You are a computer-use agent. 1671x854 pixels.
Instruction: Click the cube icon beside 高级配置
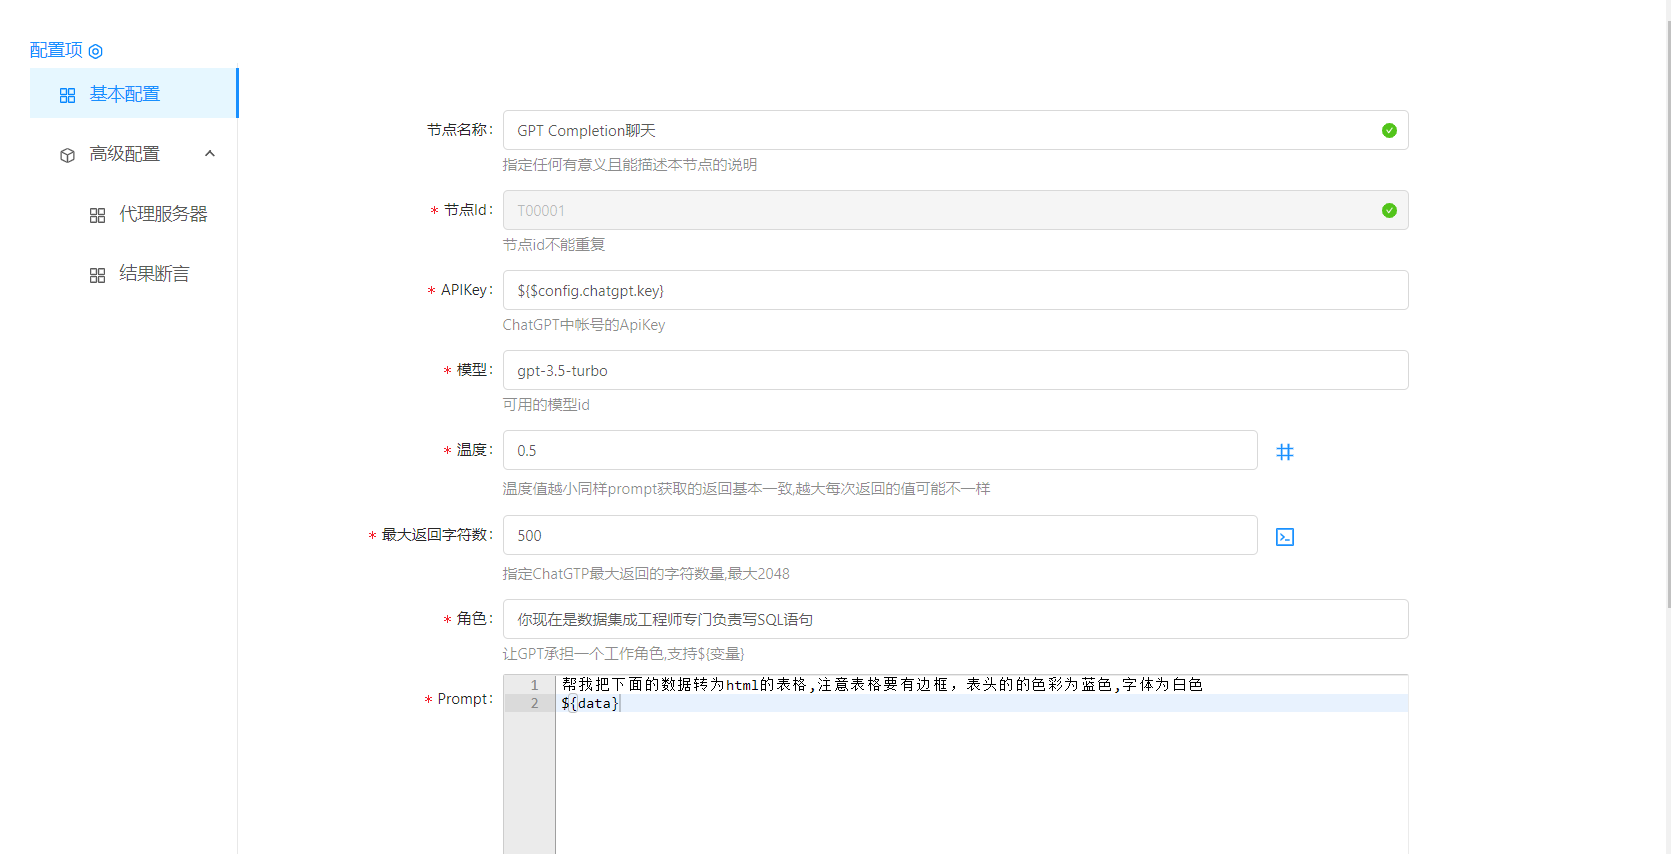(68, 155)
